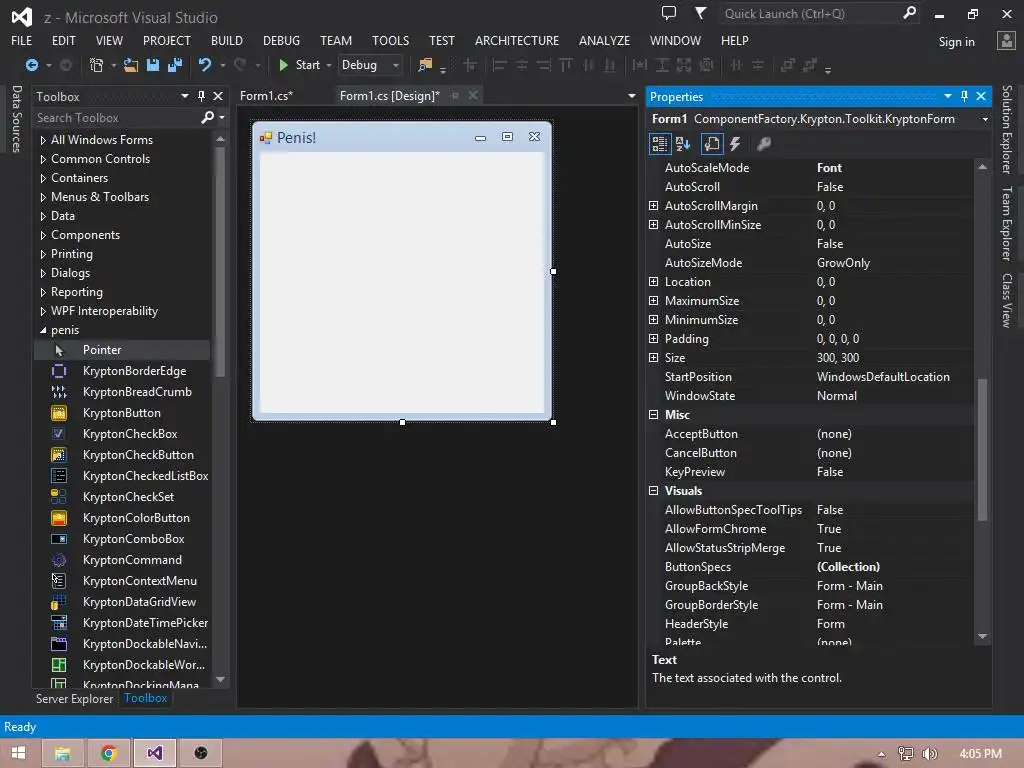The image size is (1024, 768).
Task: Click the Properties panel vertical scrollbar thumb
Action: pyautogui.click(x=982, y=449)
